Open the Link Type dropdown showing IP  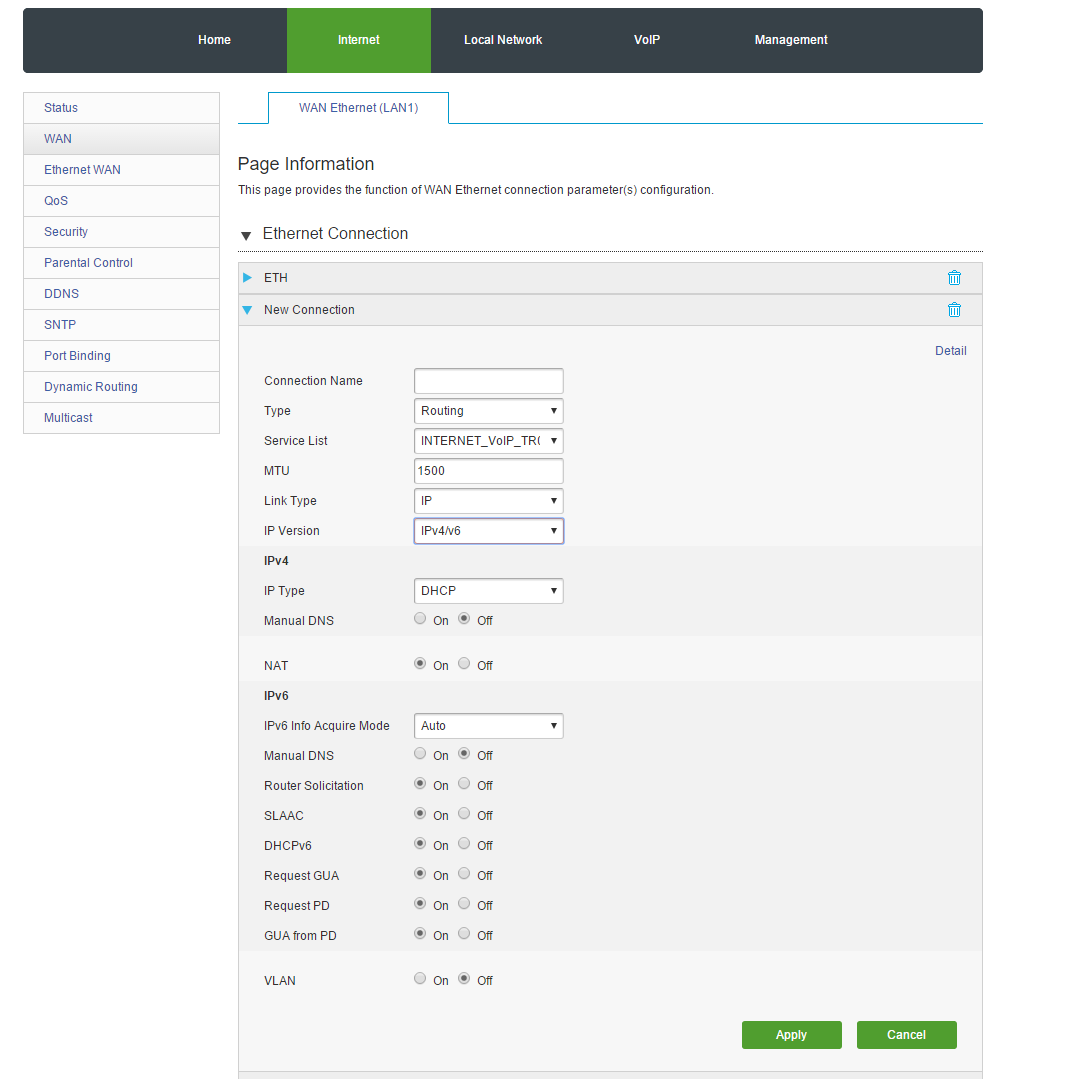488,501
